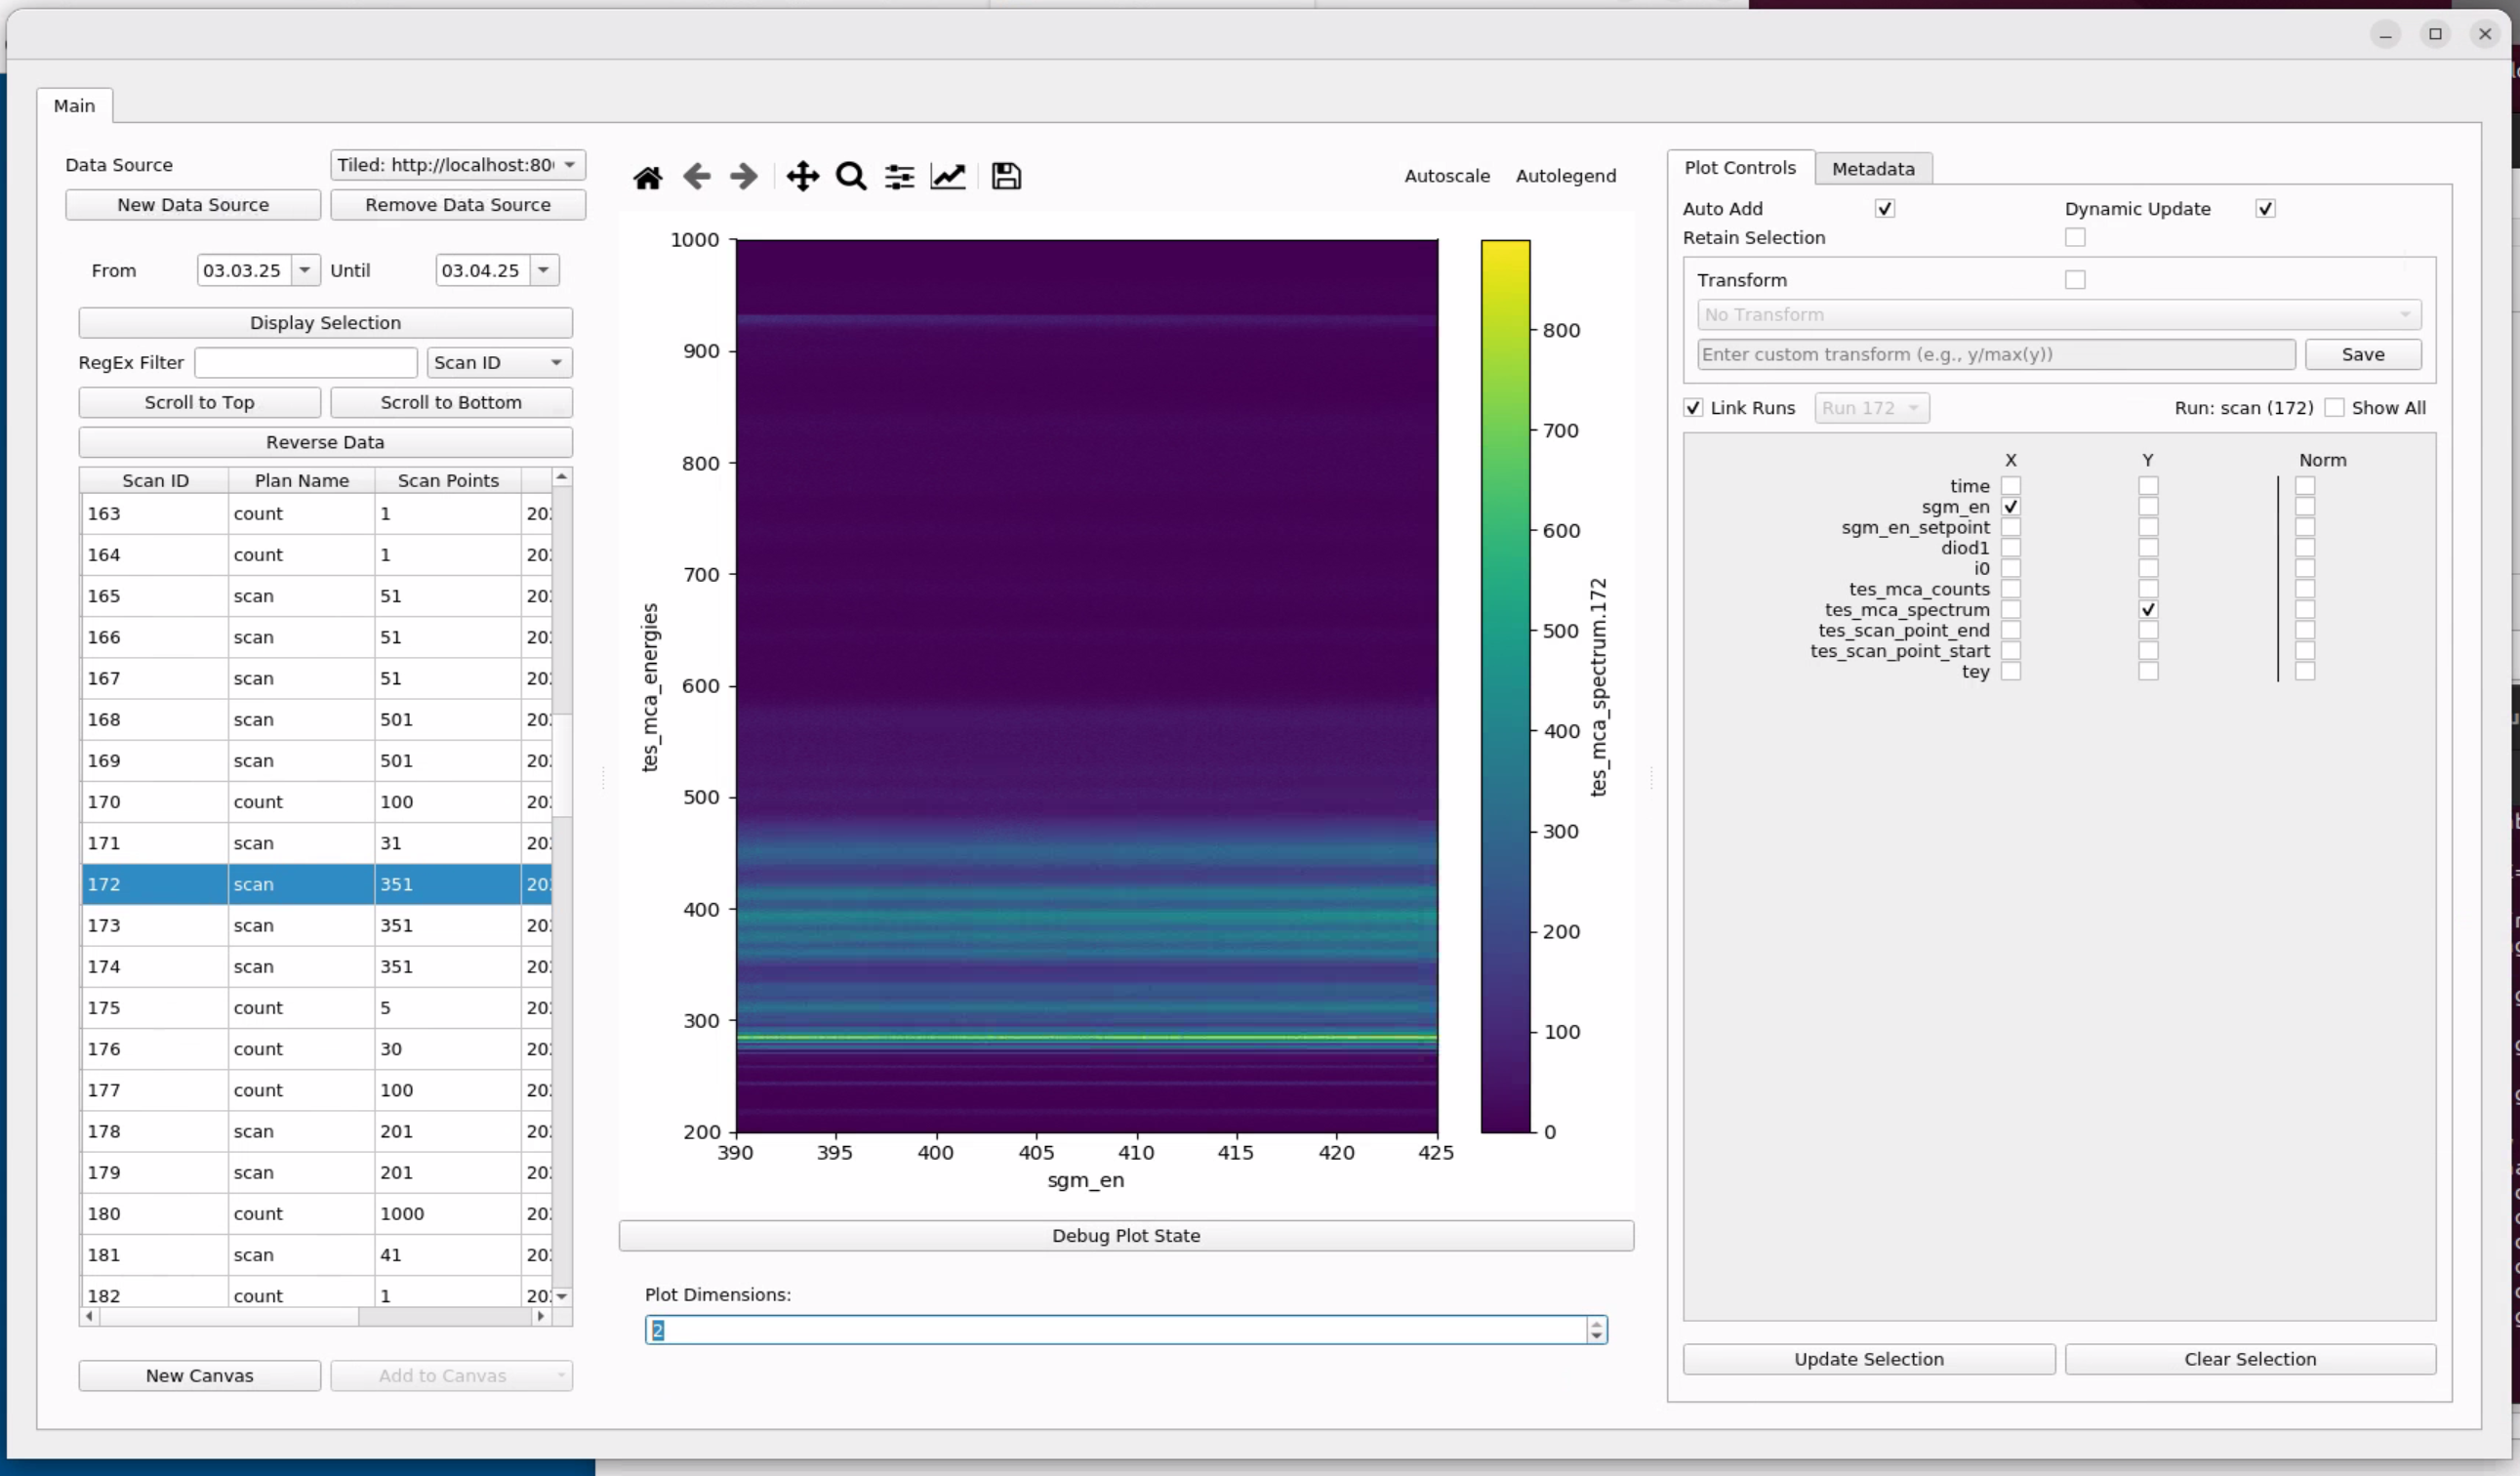The width and height of the screenshot is (2520, 1476).
Task: Toggle the Auto Add checkbox
Action: point(1884,209)
